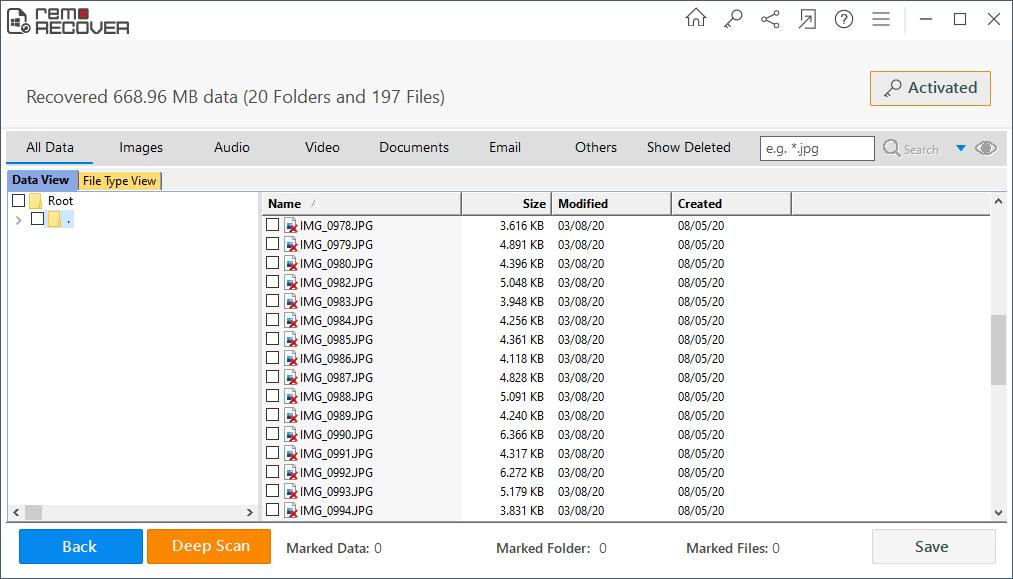1013x579 pixels.
Task: Switch to the Images tab
Action: (x=141, y=147)
